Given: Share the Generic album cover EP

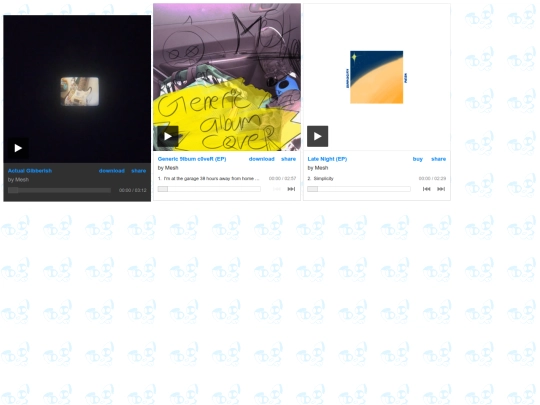Looking at the screenshot, I should coord(289,159).
